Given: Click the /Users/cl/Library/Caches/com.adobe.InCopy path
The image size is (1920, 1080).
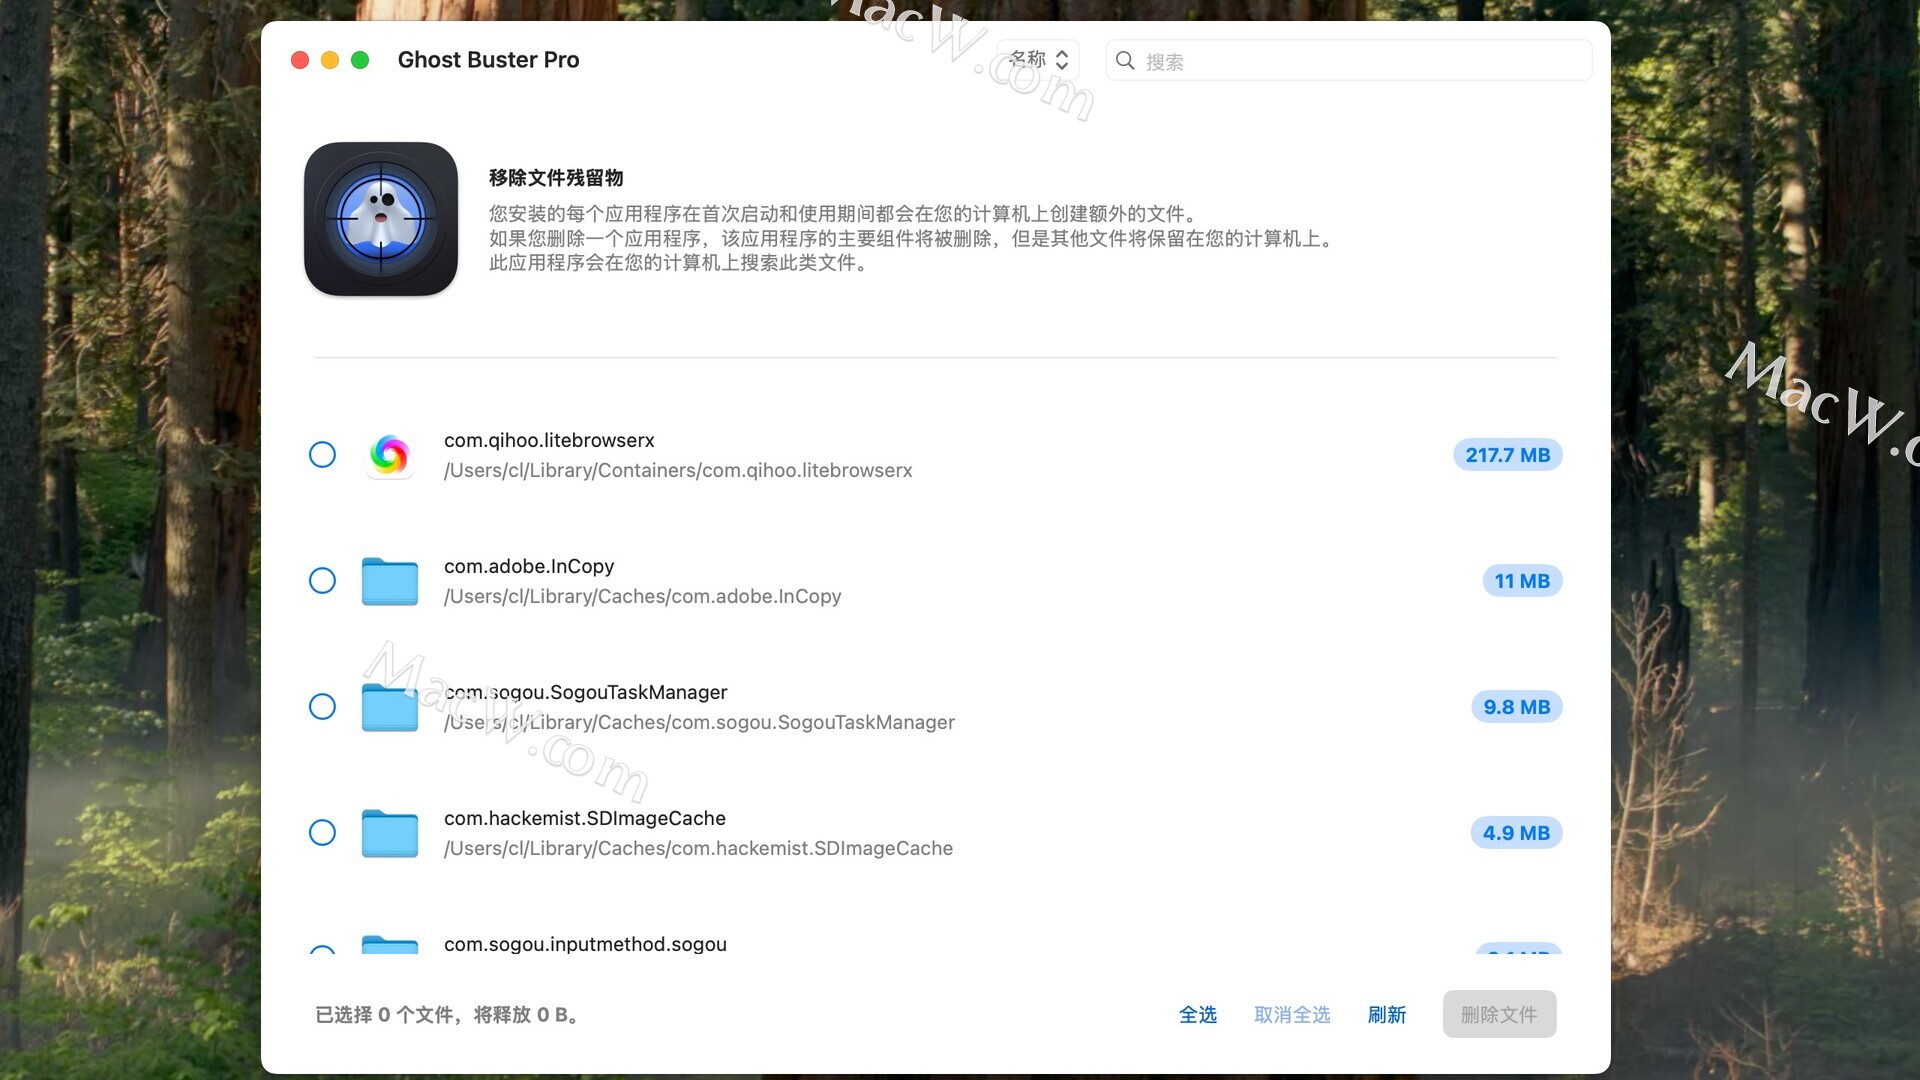Looking at the screenshot, I should click(x=643, y=596).
